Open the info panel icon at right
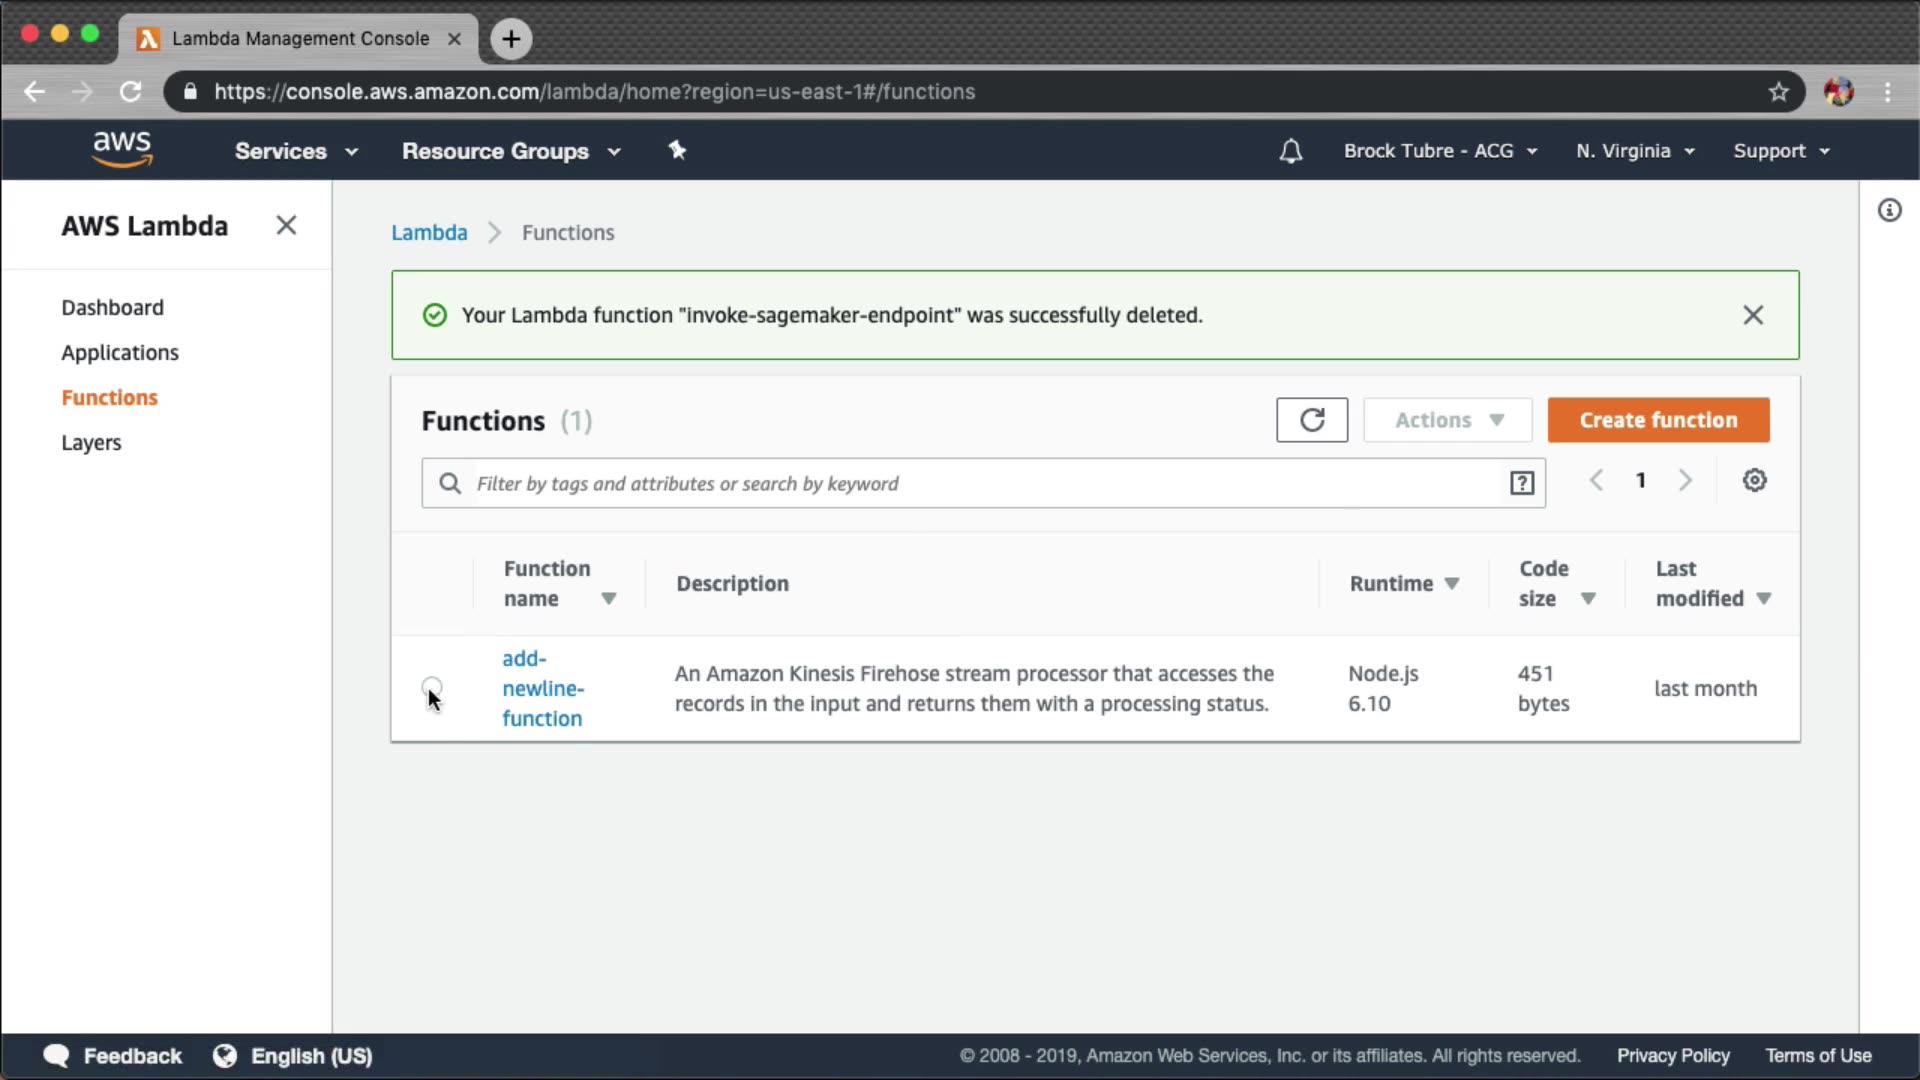This screenshot has height=1080, width=1920. [x=1889, y=211]
